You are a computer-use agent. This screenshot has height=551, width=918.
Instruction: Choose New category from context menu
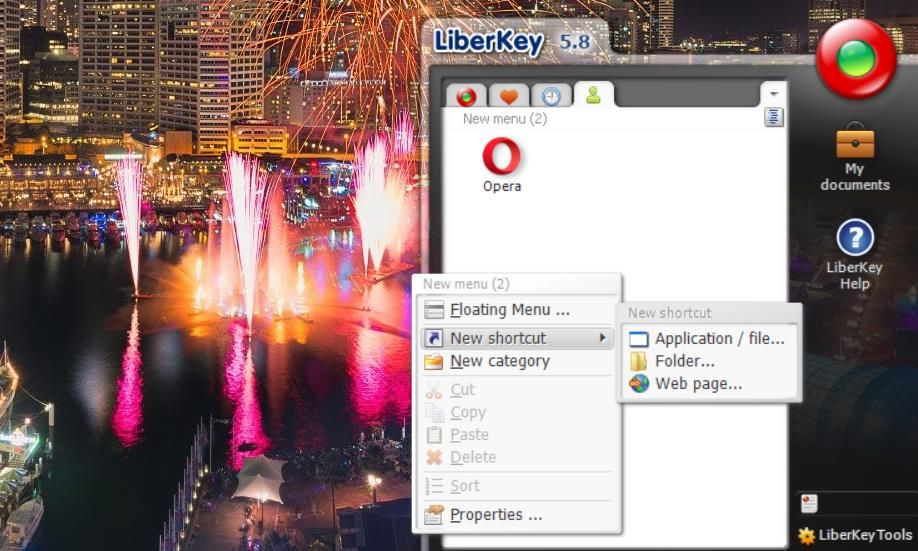point(517,361)
